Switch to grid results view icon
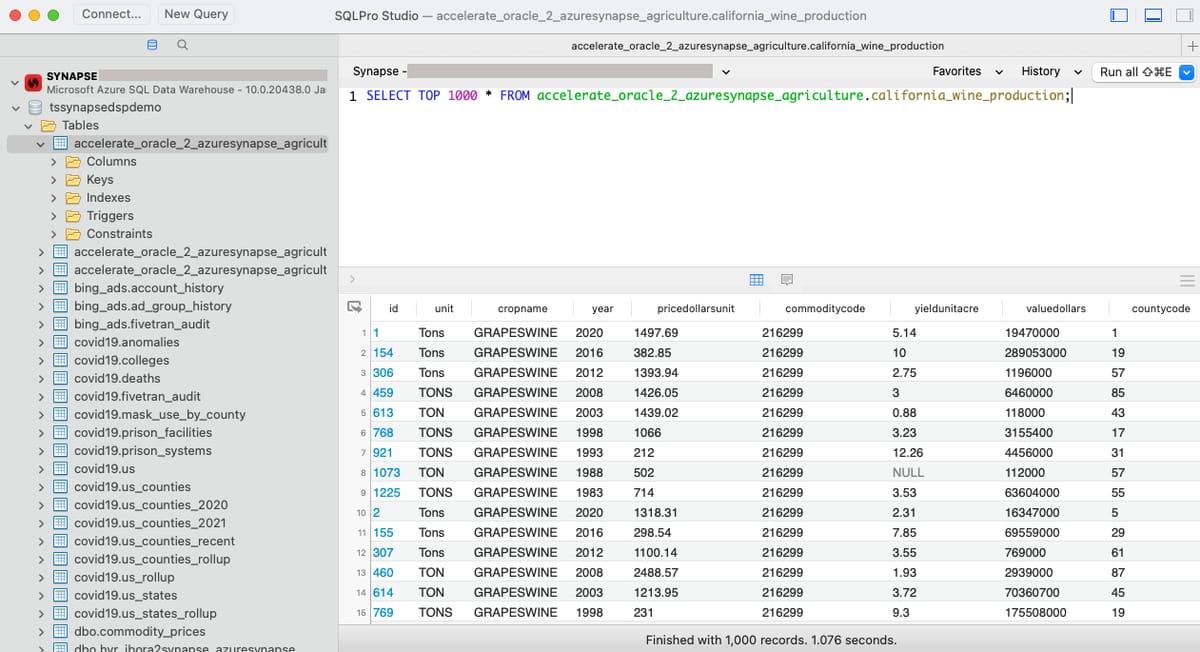The width and height of the screenshot is (1200, 652). (757, 280)
